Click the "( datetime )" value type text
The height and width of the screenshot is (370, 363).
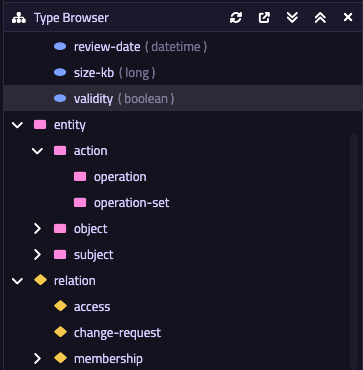pos(176,47)
